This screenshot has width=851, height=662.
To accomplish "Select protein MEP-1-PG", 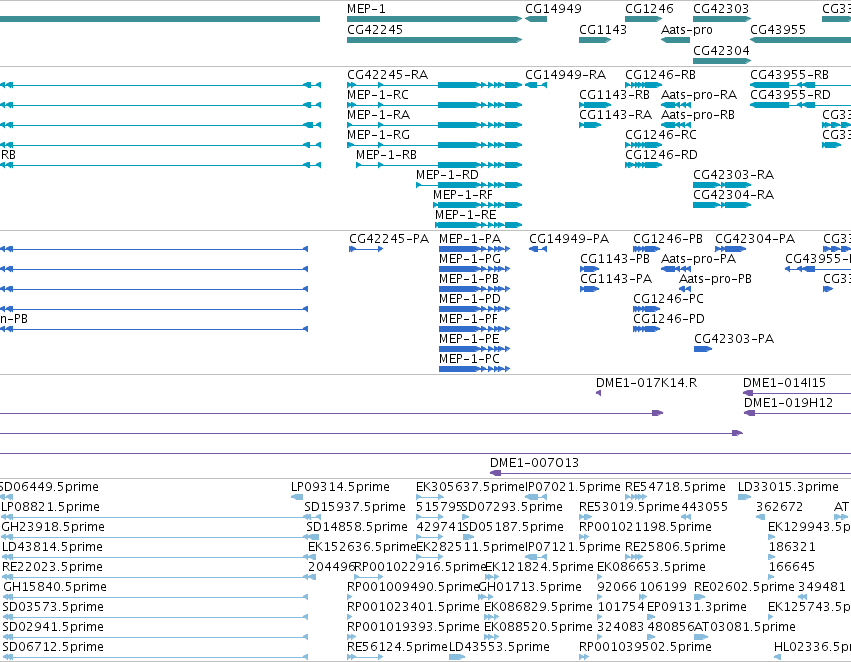I will (x=474, y=269).
